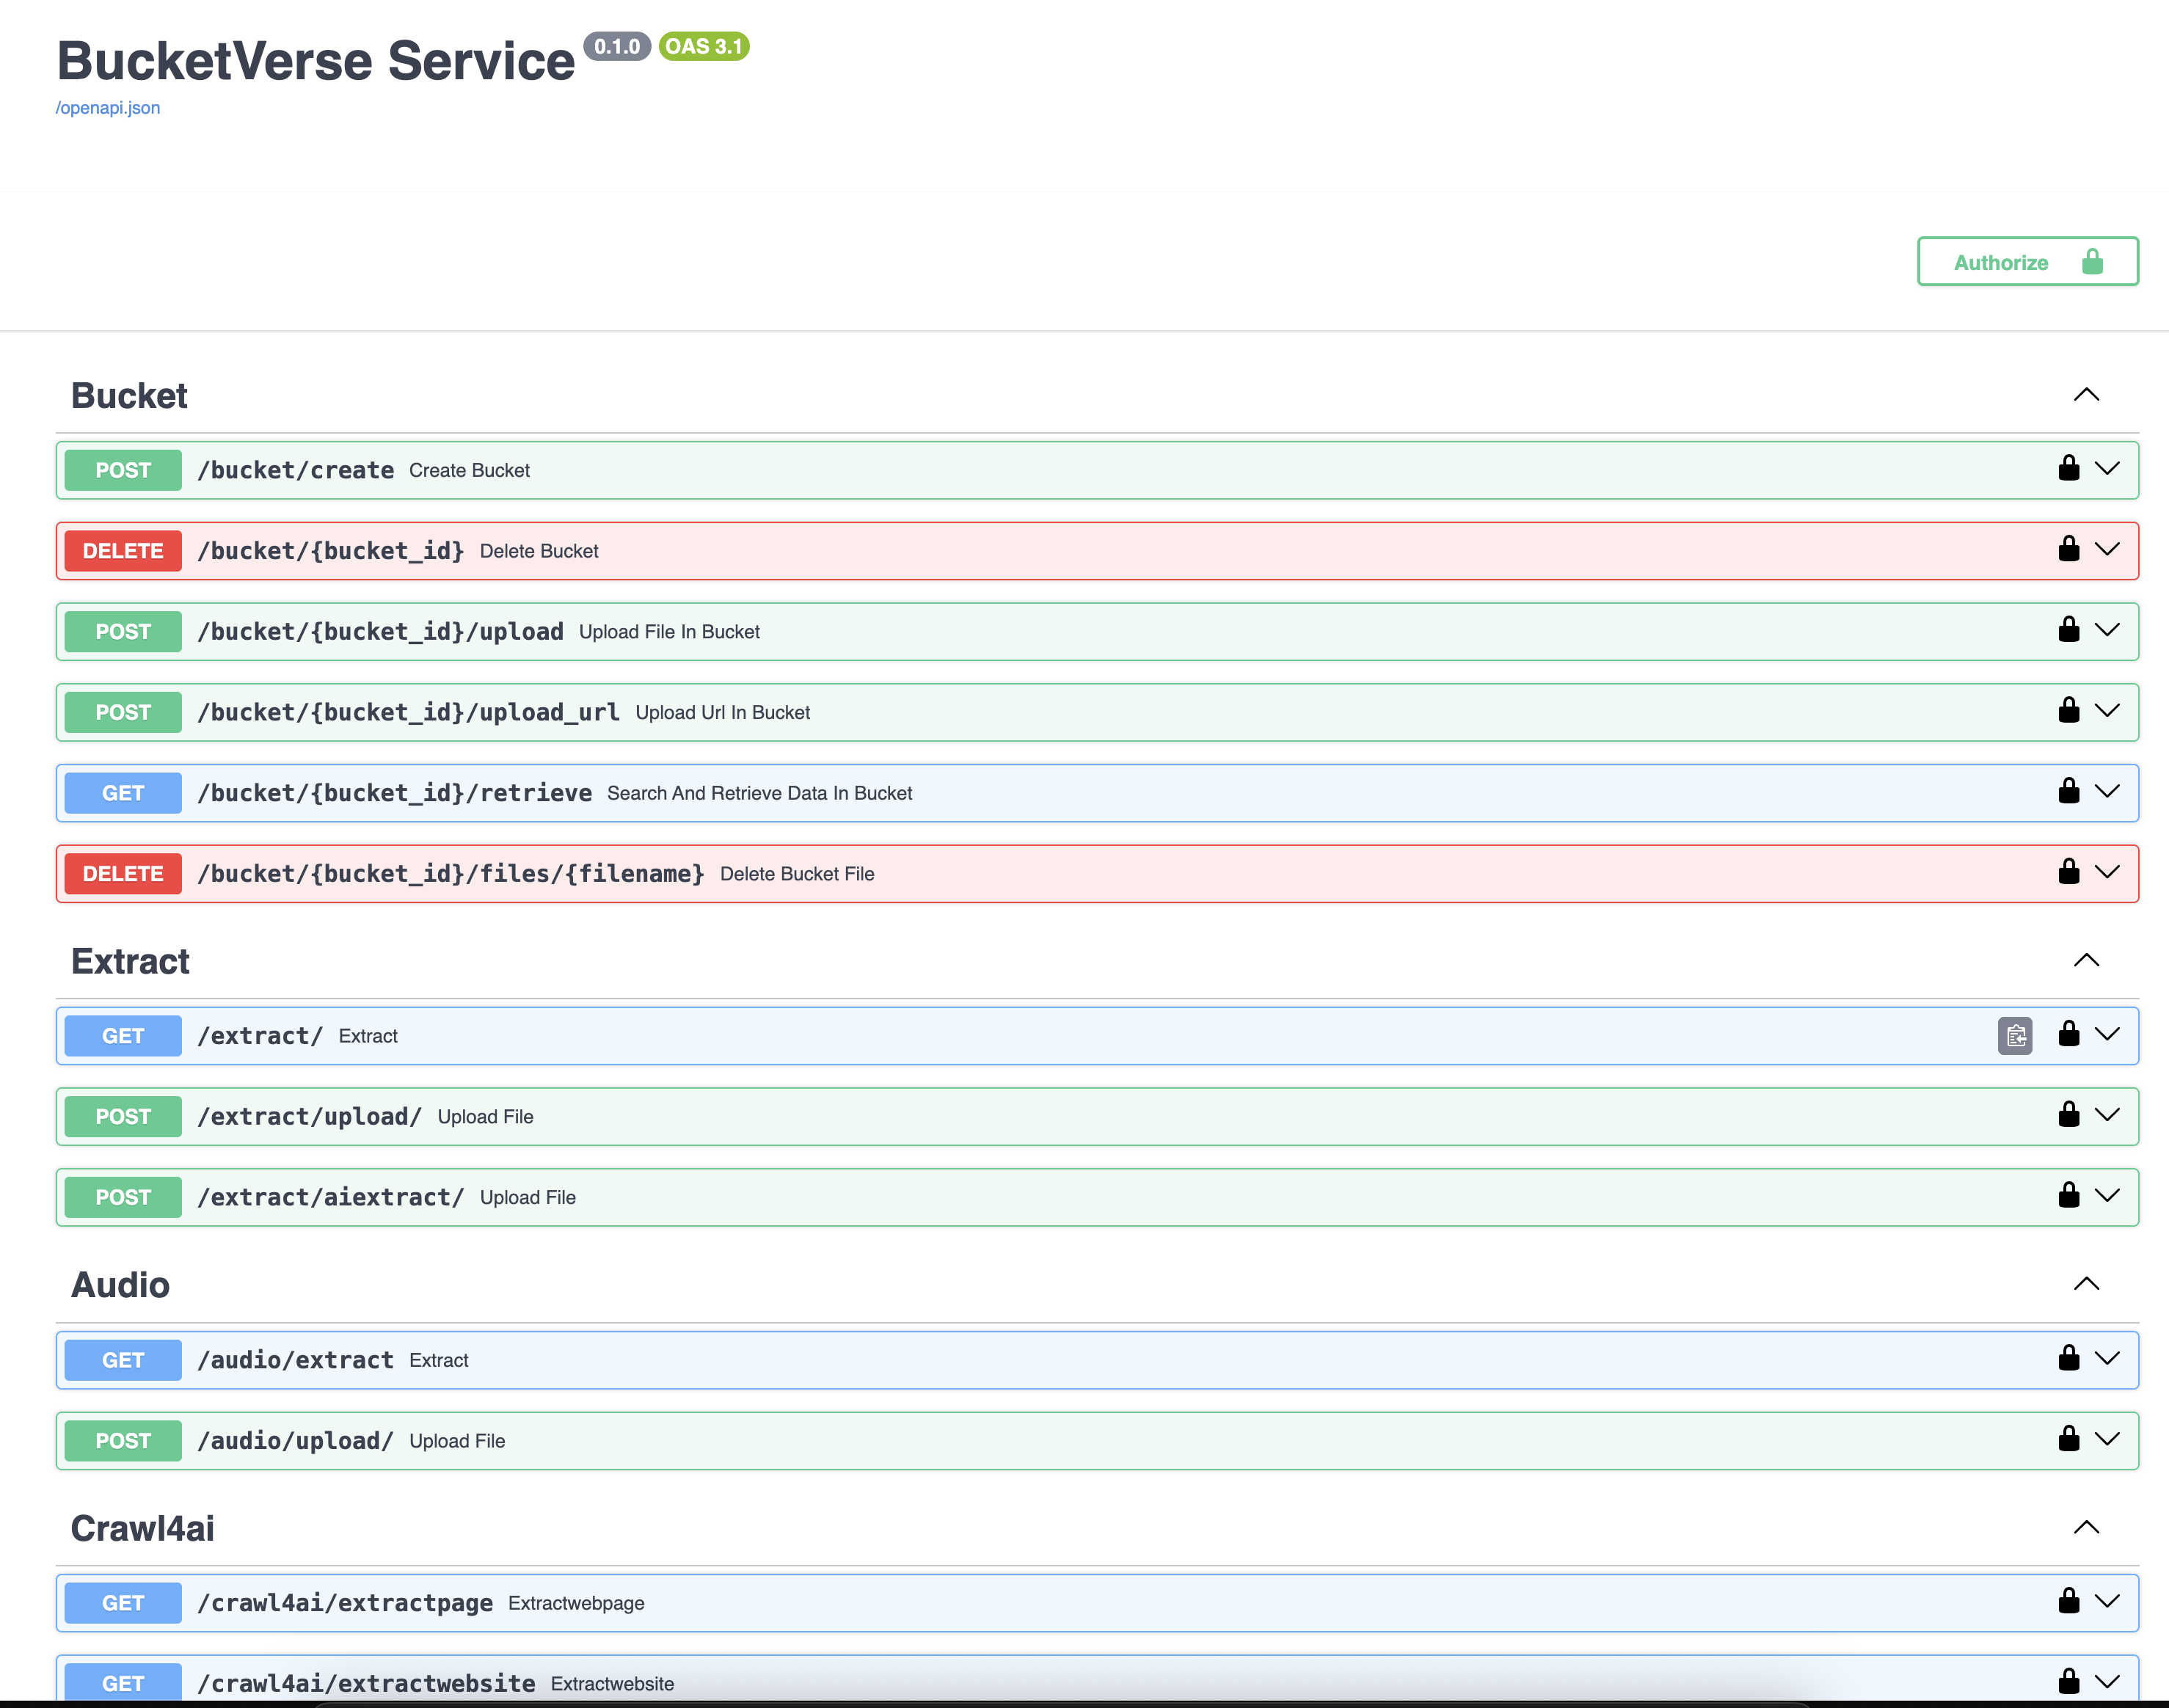2169x1708 pixels.
Task: Expand the /extract/aiextract/ chevron
Action: (2107, 1196)
